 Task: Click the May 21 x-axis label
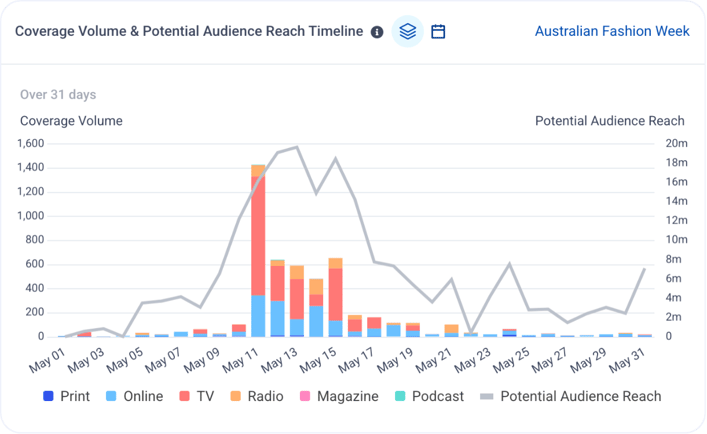(x=434, y=360)
